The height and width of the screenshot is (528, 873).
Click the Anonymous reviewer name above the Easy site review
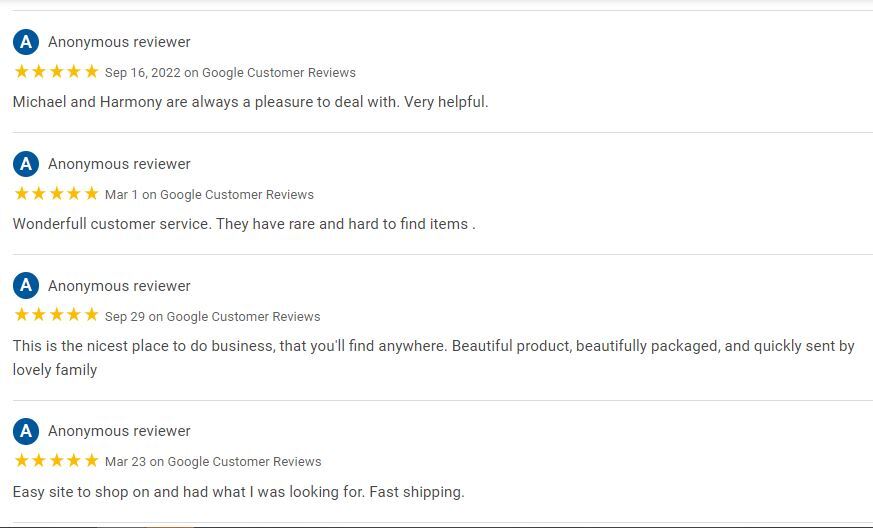click(119, 431)
